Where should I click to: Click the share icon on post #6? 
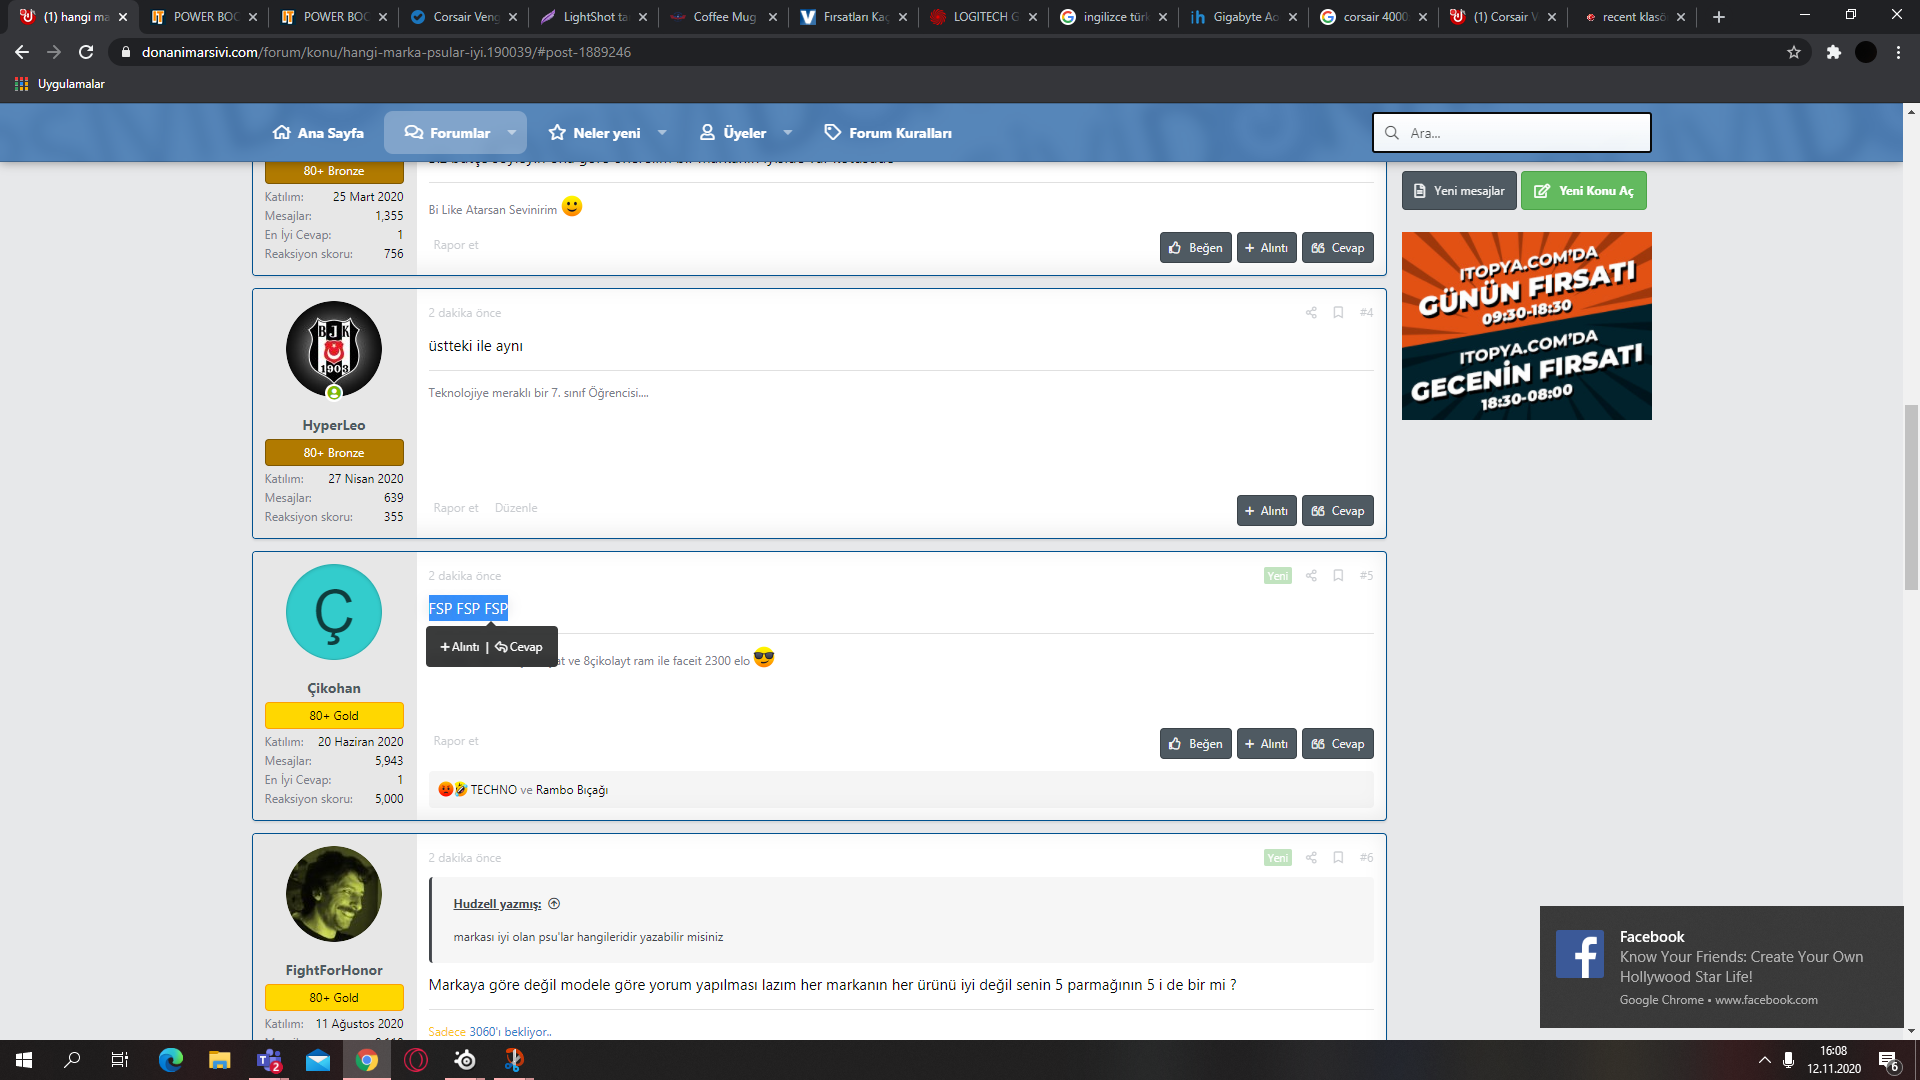pyautogui.click(x=1311, y=858)
